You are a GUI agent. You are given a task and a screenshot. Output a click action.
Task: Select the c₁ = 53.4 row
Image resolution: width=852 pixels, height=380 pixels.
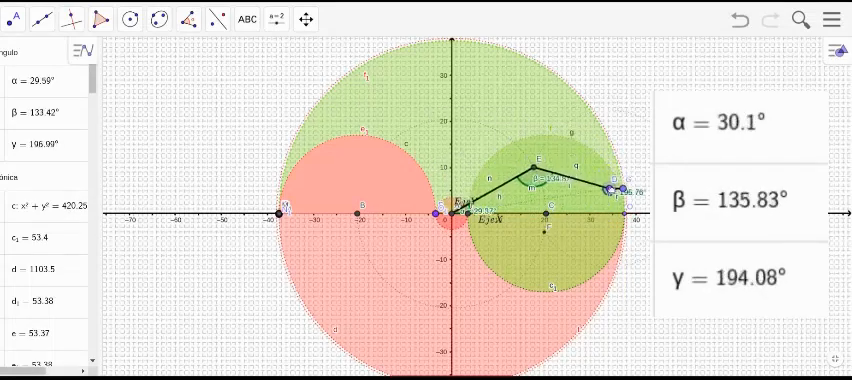point(44,238)
